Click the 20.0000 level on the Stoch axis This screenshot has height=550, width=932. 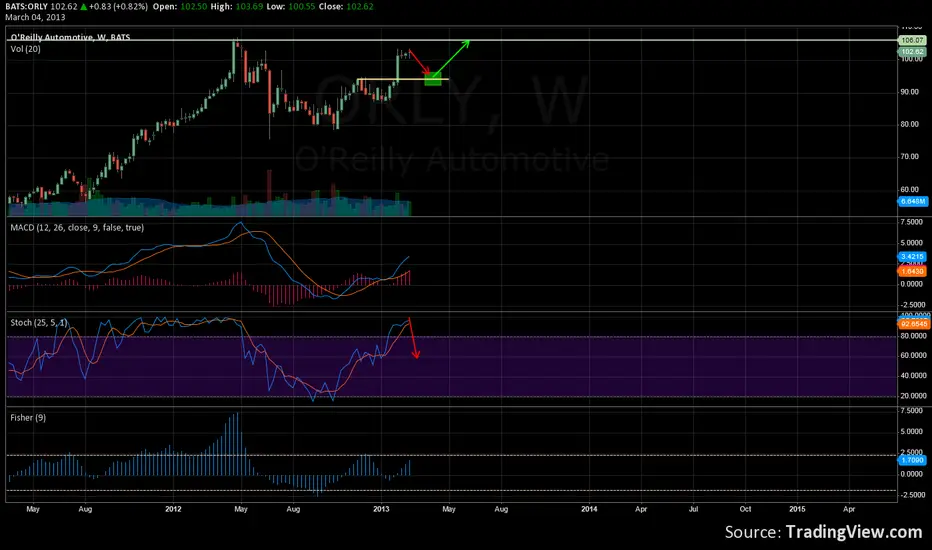(x=914, y=395)
